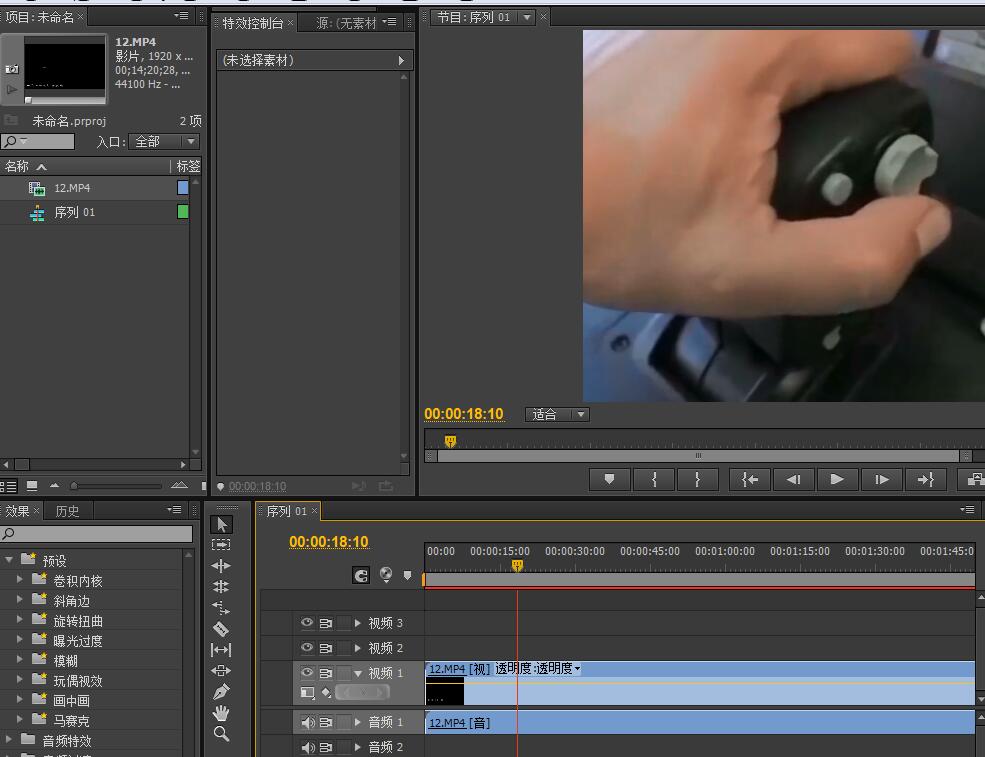Select the Slide tool
The width and height of the screenshot is (985, 757).
pyautogui.click(x=221, y=670)
